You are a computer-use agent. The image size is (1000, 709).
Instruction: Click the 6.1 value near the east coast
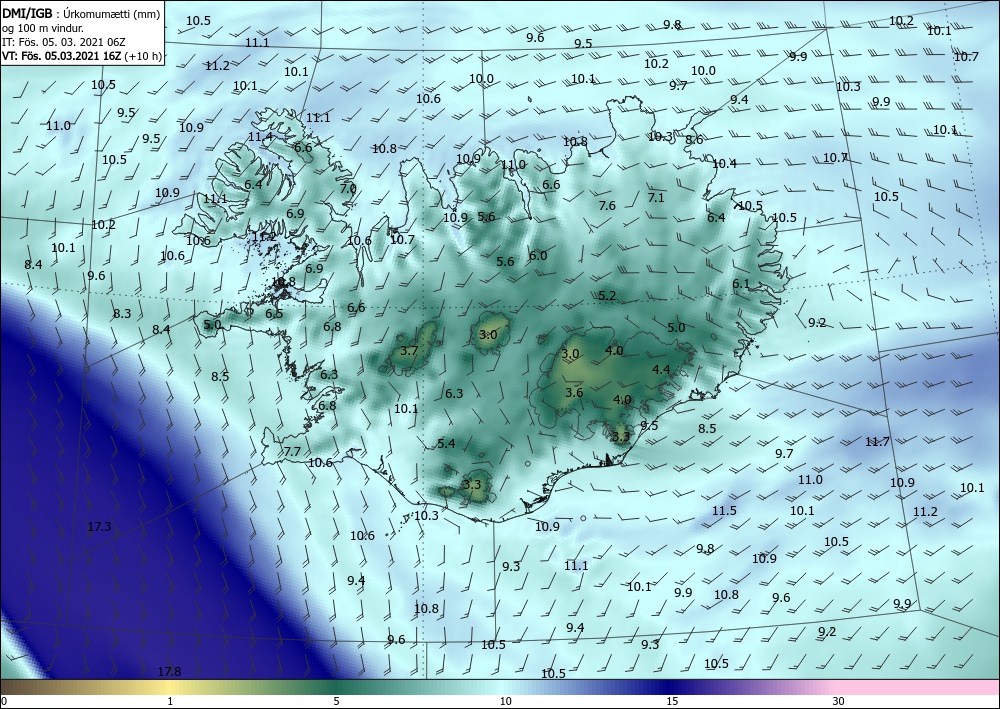740,284
